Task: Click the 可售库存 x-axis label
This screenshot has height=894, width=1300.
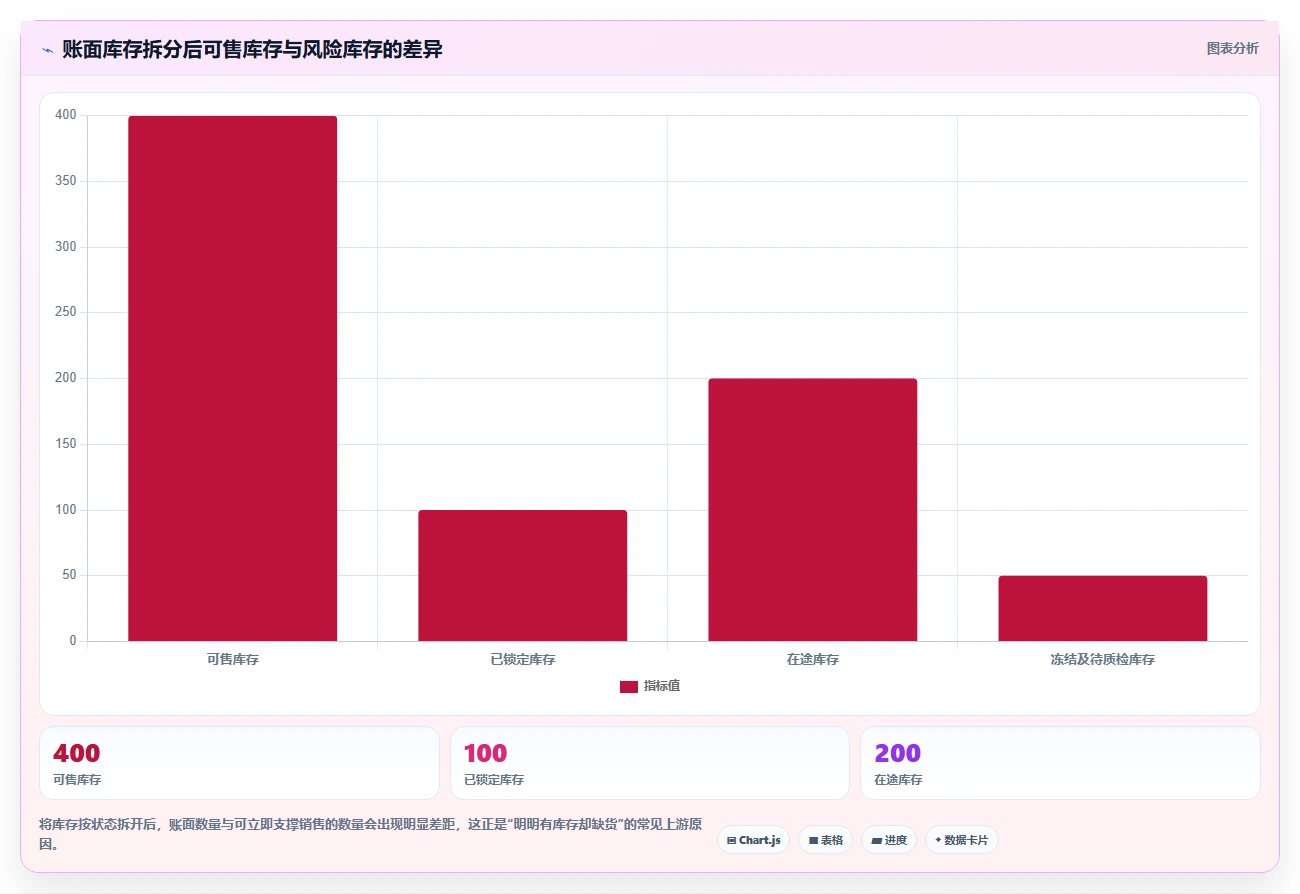Action: coord(232,660)
